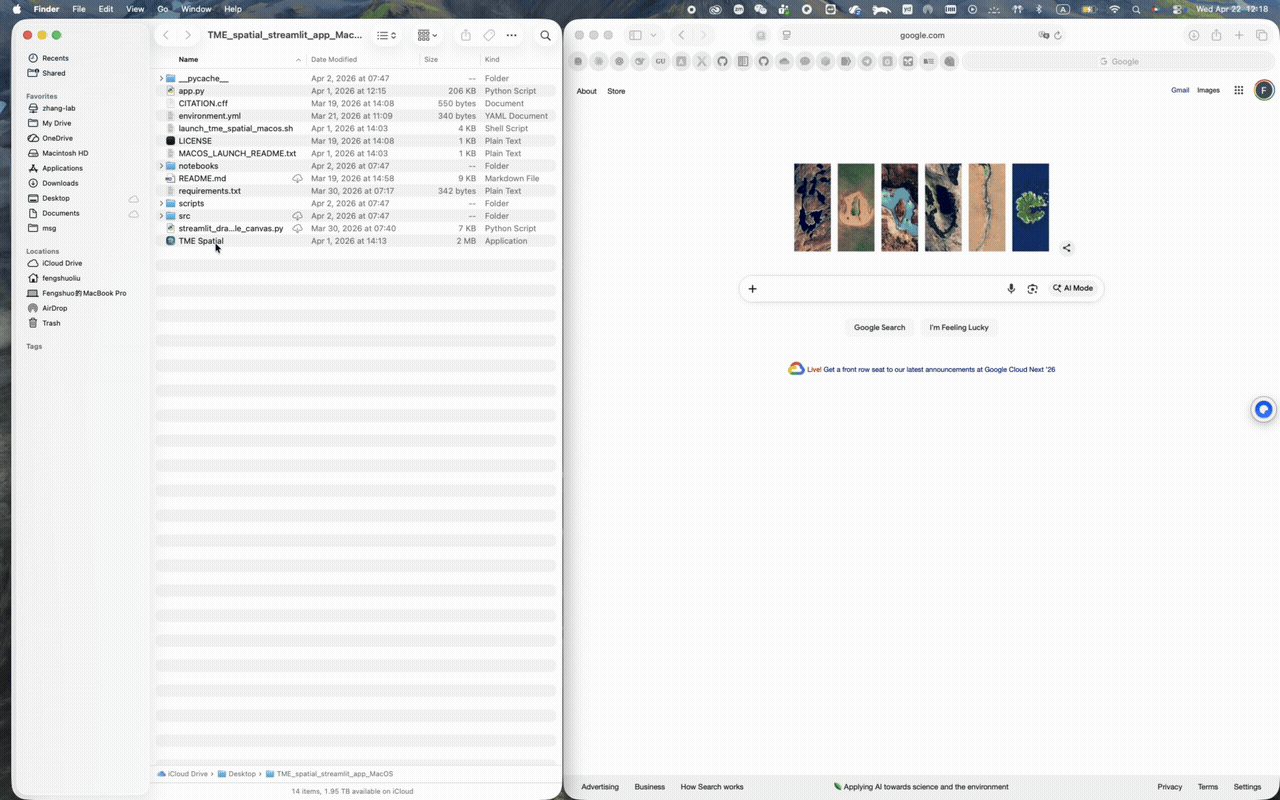Open the Go menu in the menu bar
Viewport: 1280px width, 800px height.
pyautogui.click(x=162, y=9)
